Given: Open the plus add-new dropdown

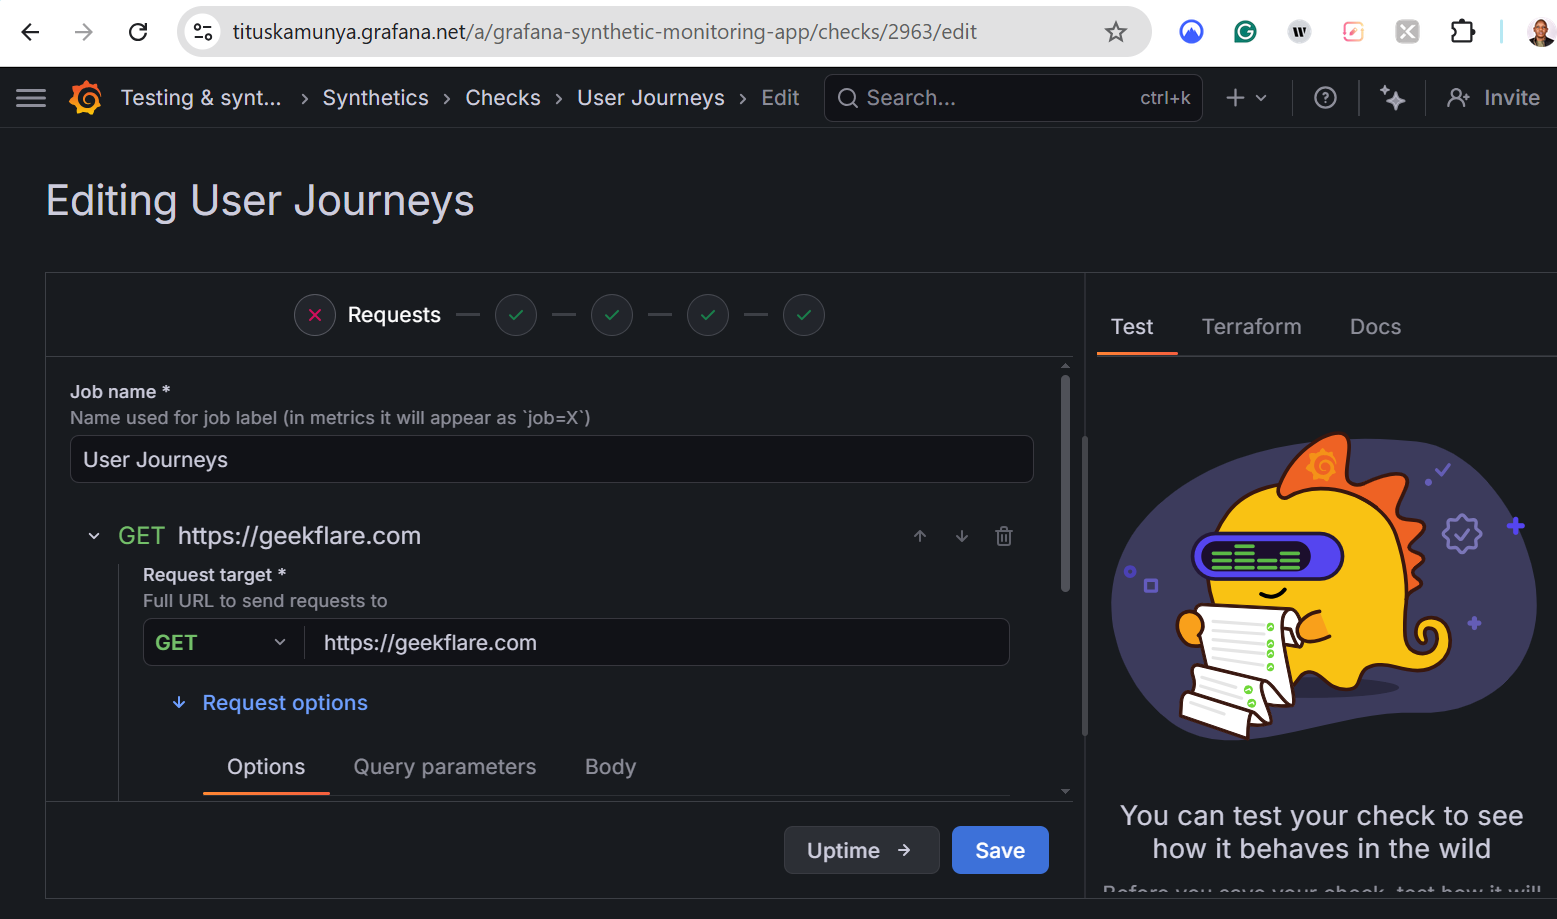Looking at the screenshot, I should pyautogui.click(x=1246, y=98).
